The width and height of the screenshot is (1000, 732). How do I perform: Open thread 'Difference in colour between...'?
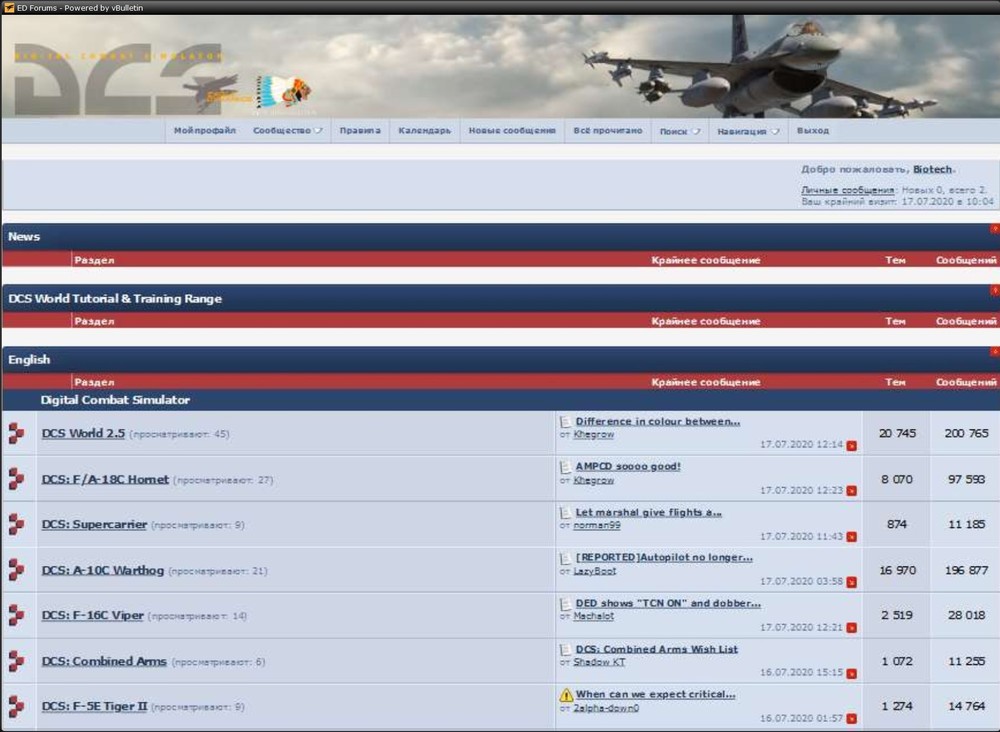658,421
